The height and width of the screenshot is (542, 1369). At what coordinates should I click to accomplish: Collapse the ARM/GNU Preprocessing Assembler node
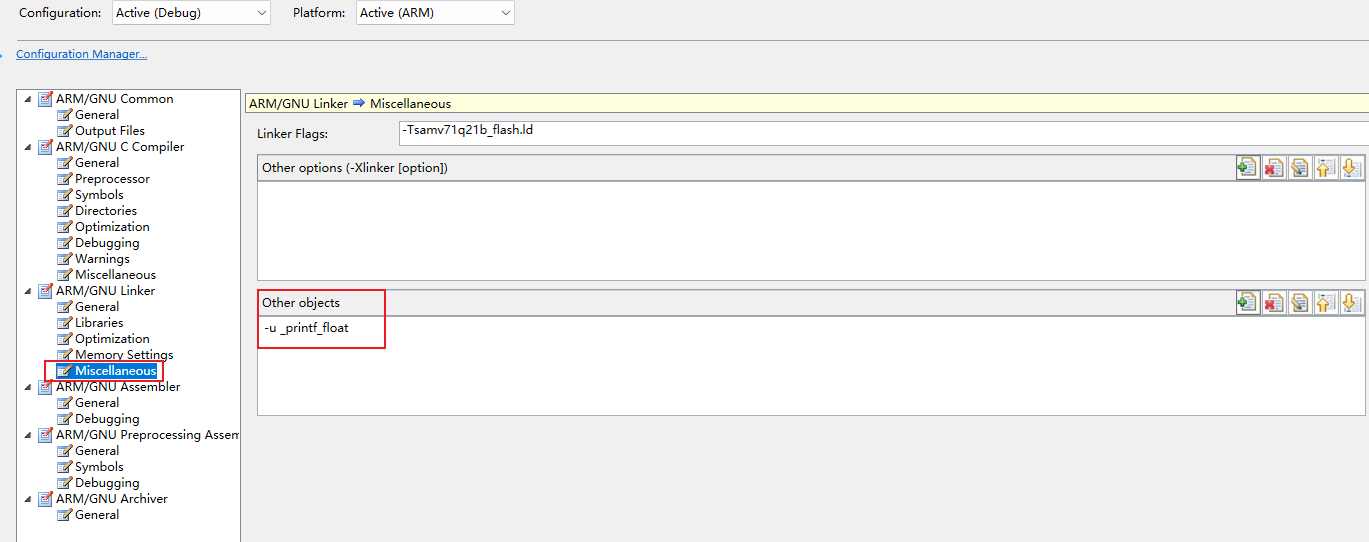point(27,435)
